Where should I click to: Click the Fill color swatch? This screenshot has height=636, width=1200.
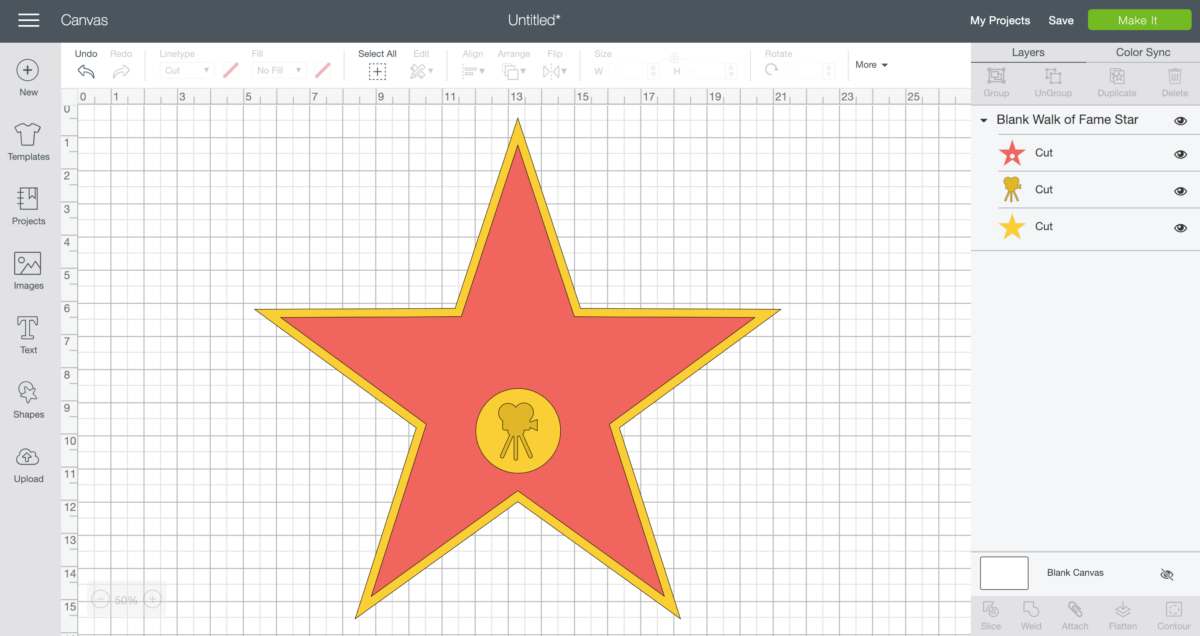tap(322, 70)
